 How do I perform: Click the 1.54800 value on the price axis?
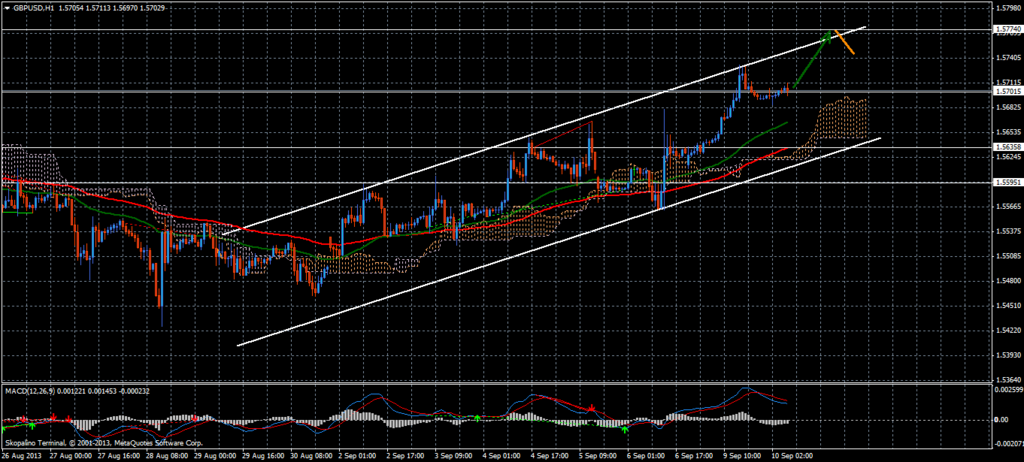click(1007, 281)
